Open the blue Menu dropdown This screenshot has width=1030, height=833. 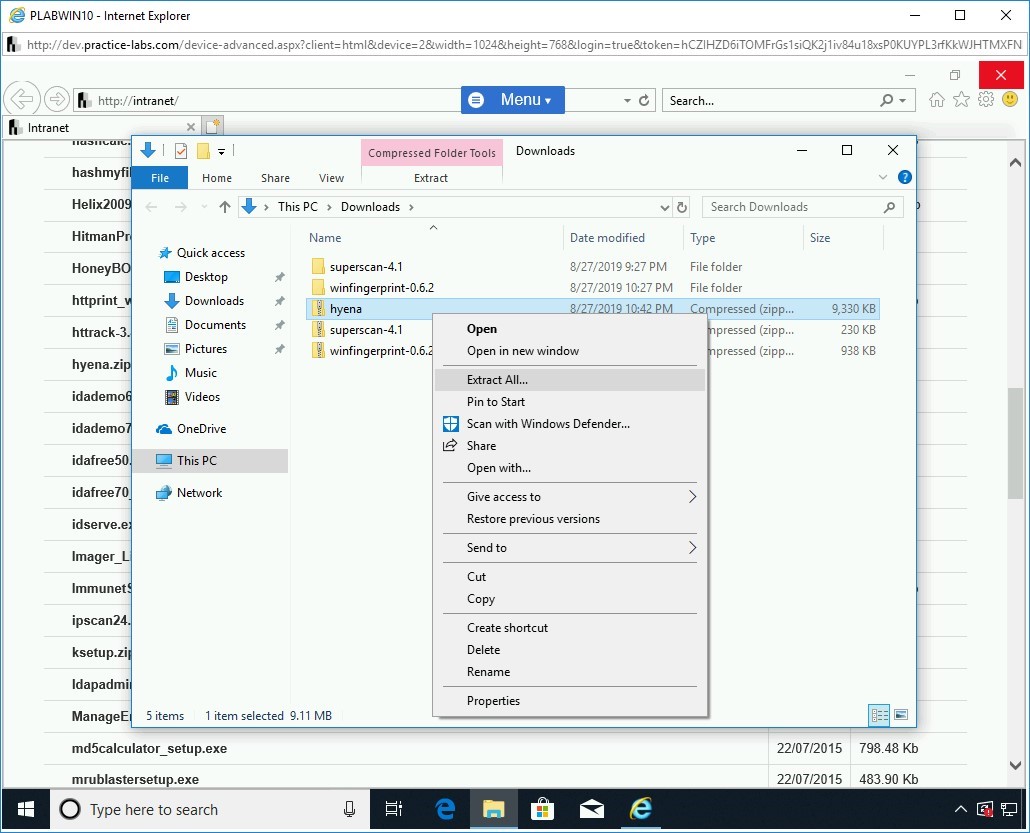pos(512,100)
